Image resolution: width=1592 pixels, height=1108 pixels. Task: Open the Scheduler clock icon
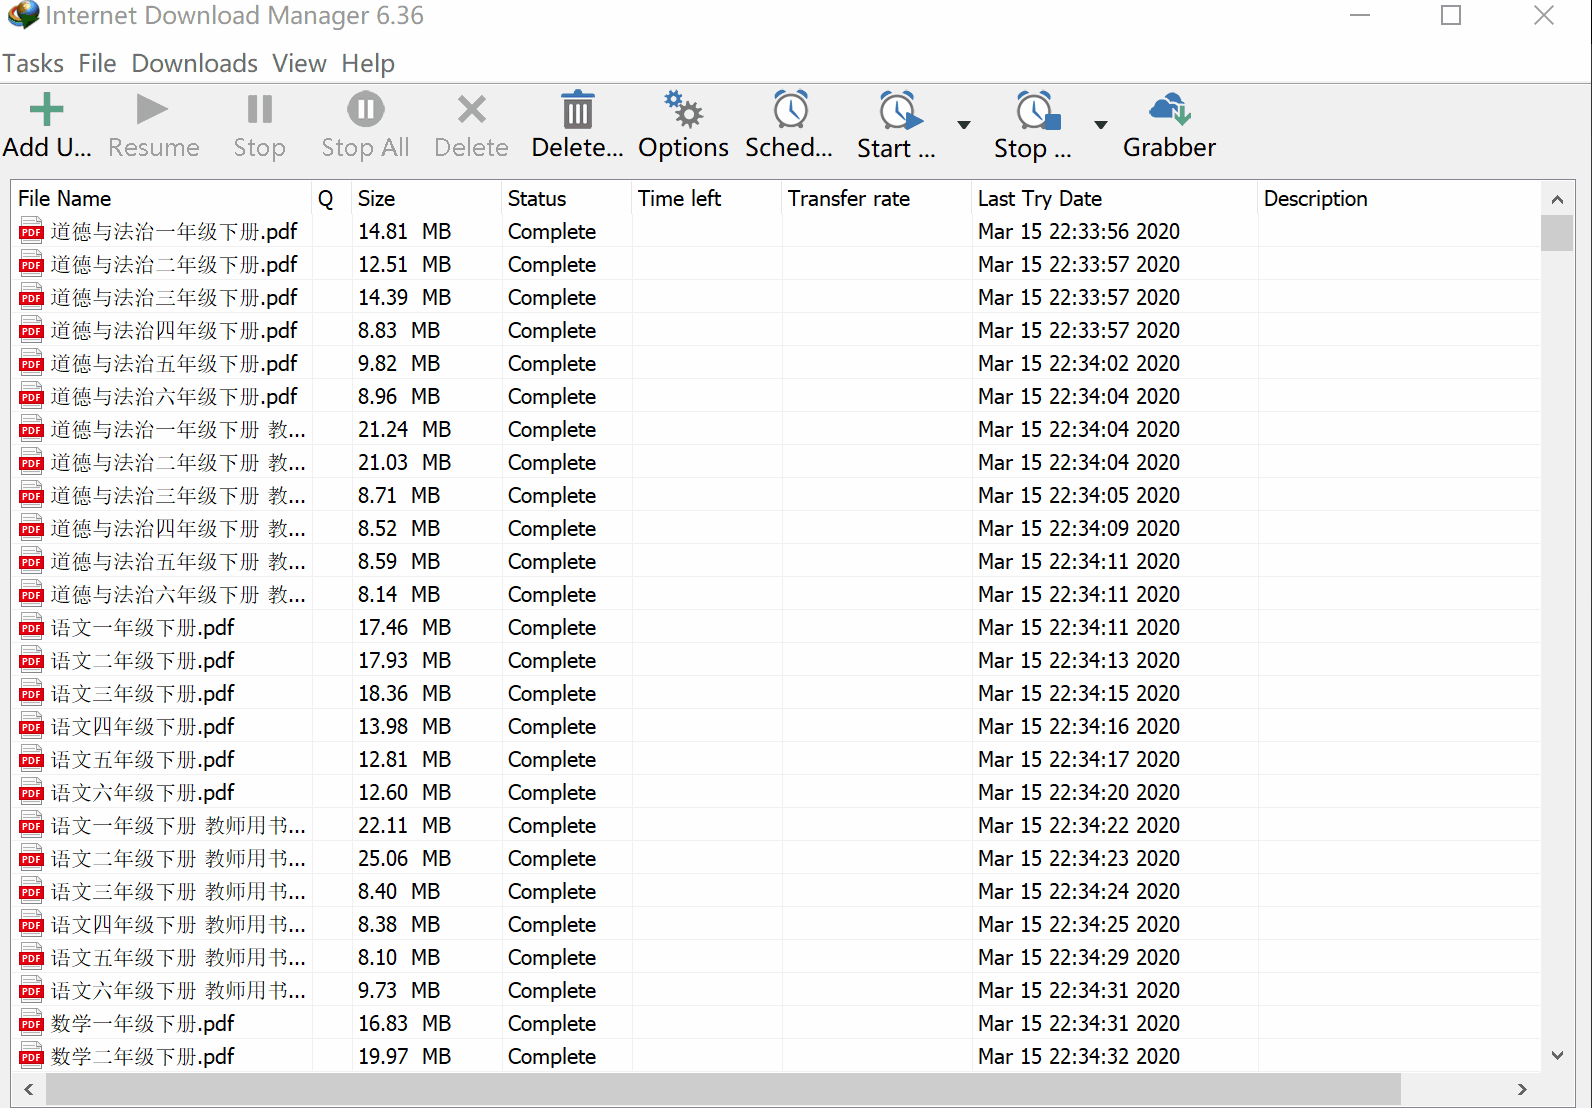[x=790, y=109]
